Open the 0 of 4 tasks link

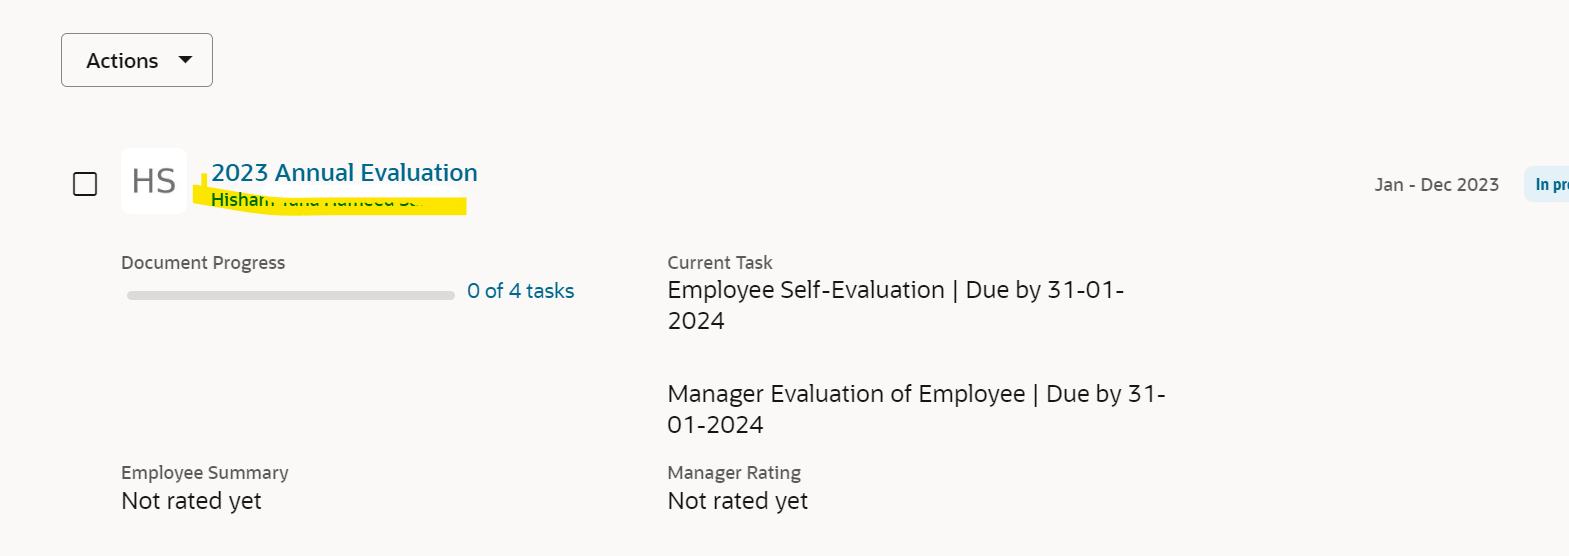pyautogui.click(x=520, y=291)
